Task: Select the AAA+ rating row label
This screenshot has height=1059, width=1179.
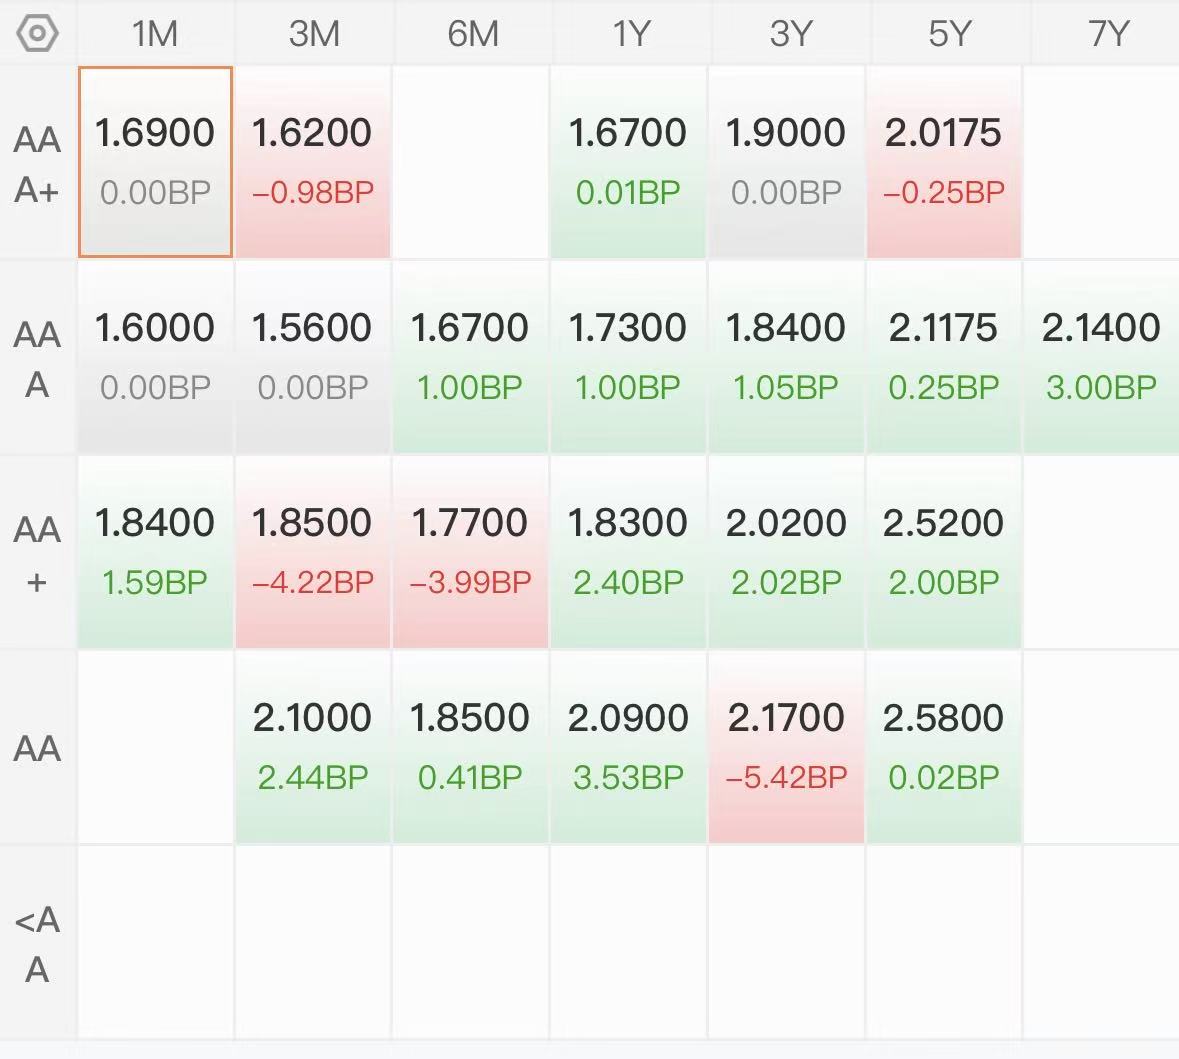Action: 37,163
